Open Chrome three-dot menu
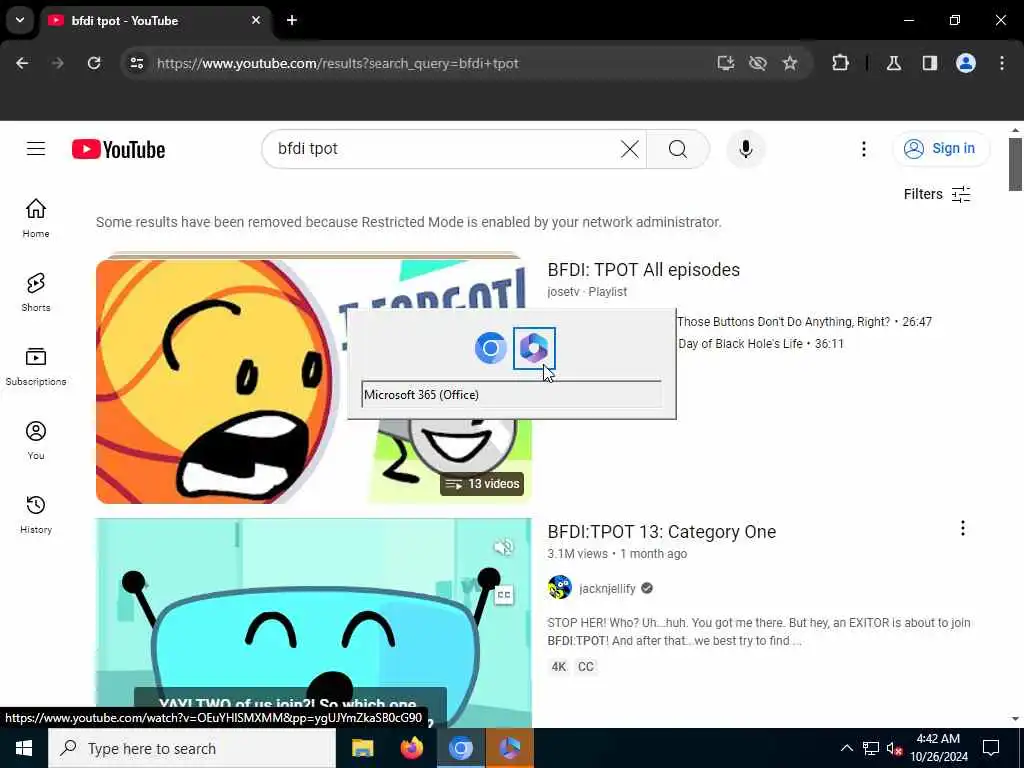 point(1002,63)
